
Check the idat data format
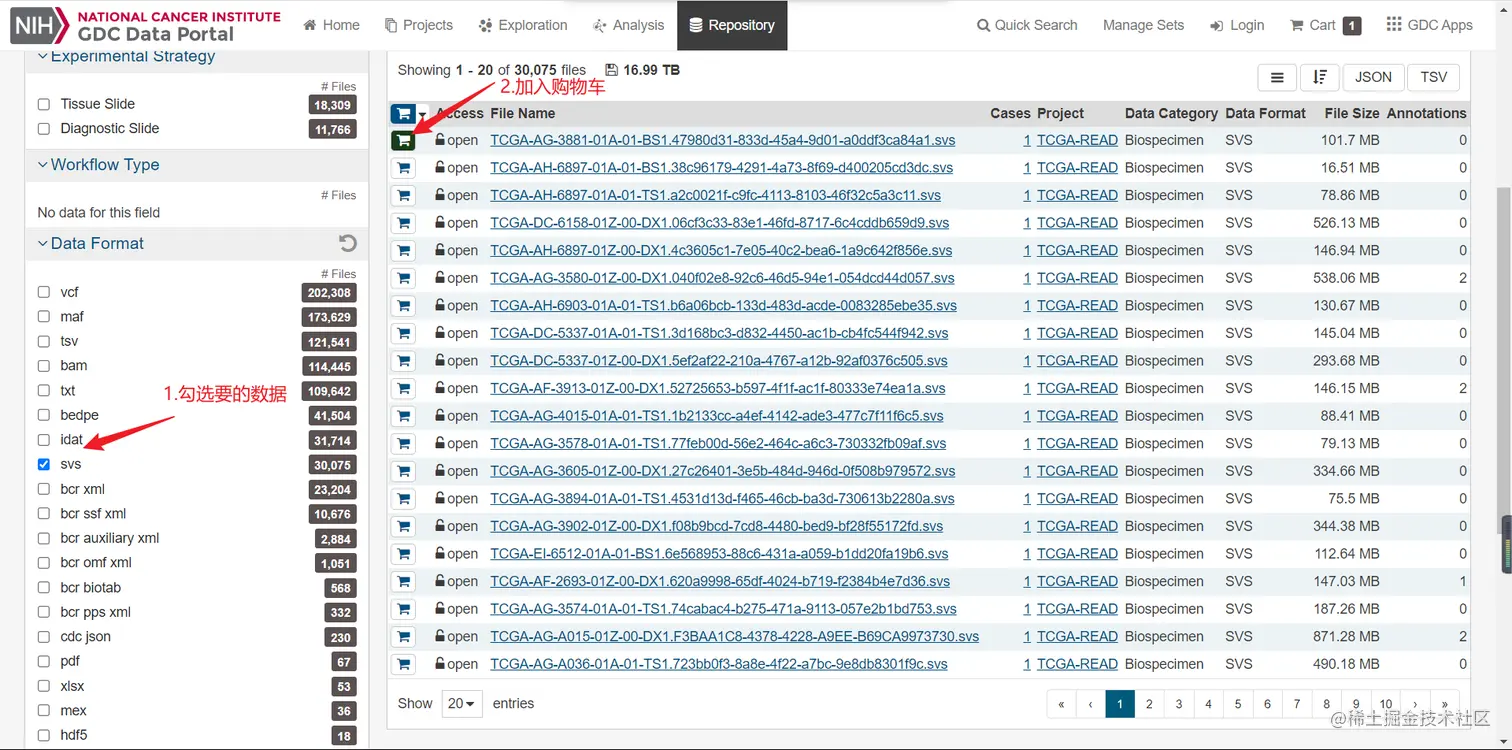click(44, 440)
